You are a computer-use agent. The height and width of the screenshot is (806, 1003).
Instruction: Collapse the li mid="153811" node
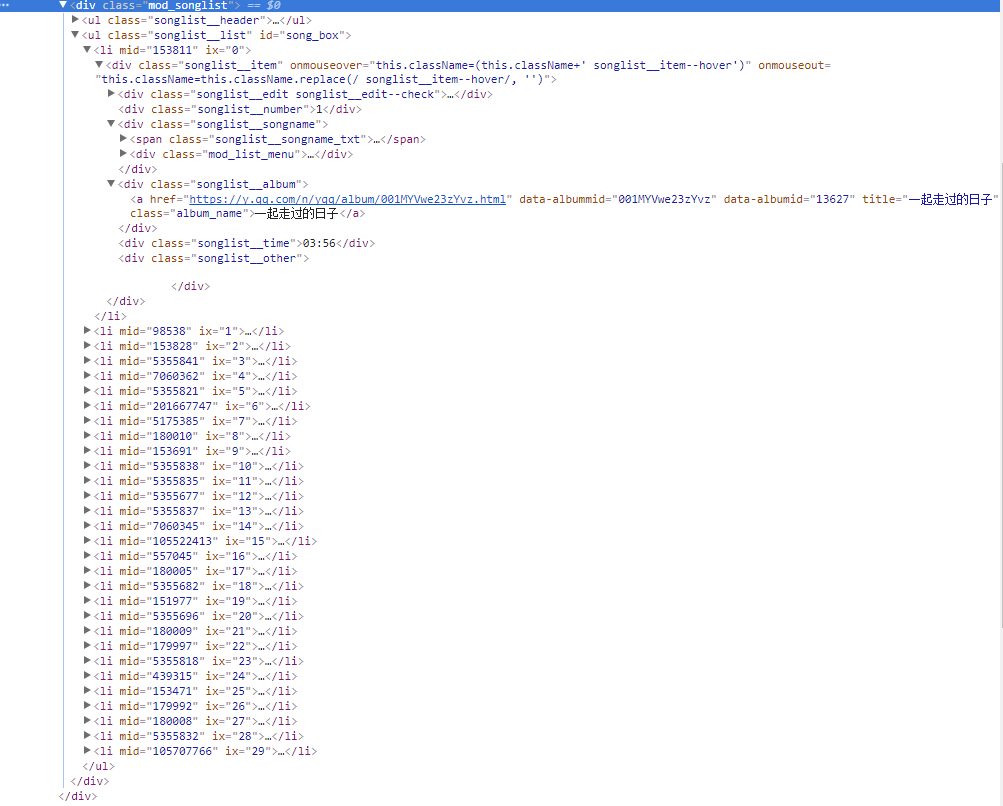[87, 50]
